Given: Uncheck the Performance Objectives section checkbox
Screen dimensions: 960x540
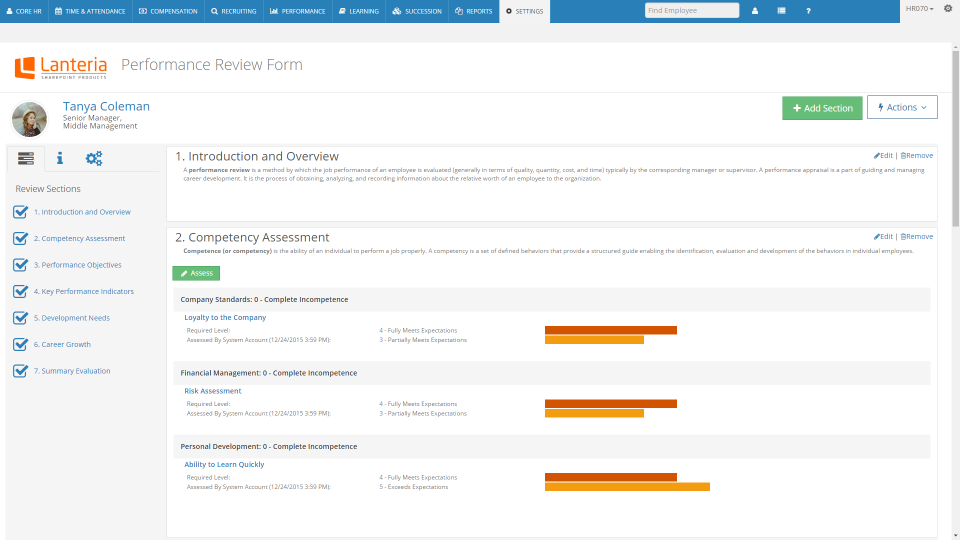Looking at the screenshot, I should pyautogui.click(x=20, y=265).
